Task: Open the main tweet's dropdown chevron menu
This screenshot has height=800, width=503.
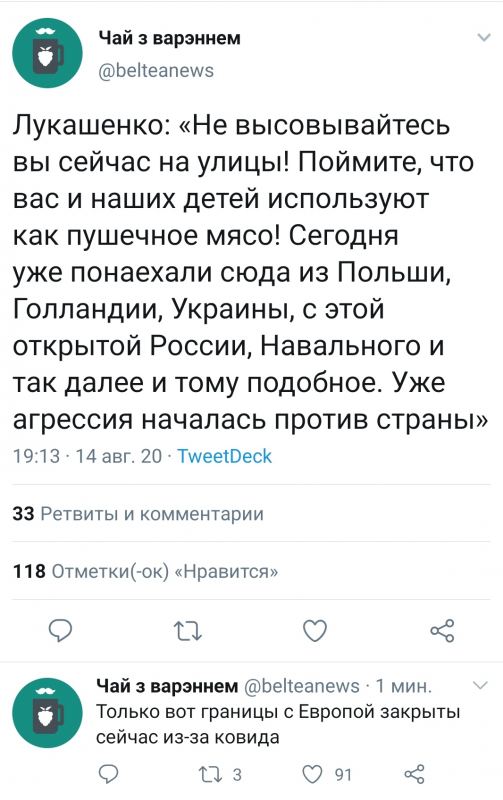Action: coord(483,37)
